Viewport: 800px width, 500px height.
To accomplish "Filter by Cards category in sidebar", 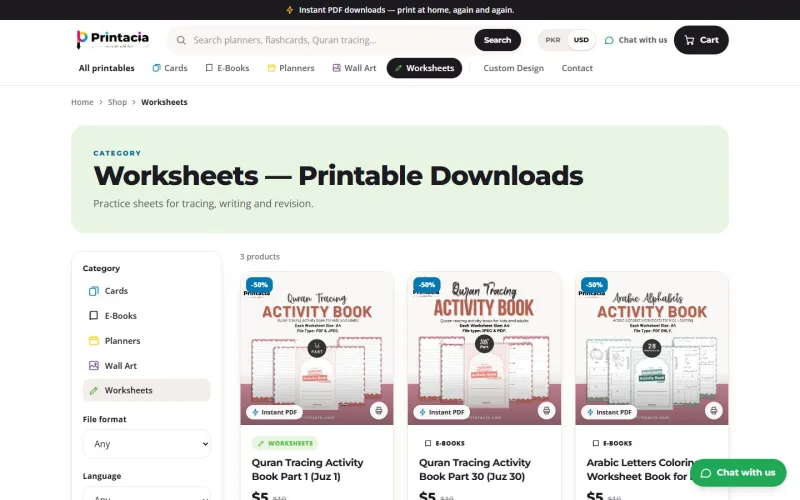I will tap(146, 291).
